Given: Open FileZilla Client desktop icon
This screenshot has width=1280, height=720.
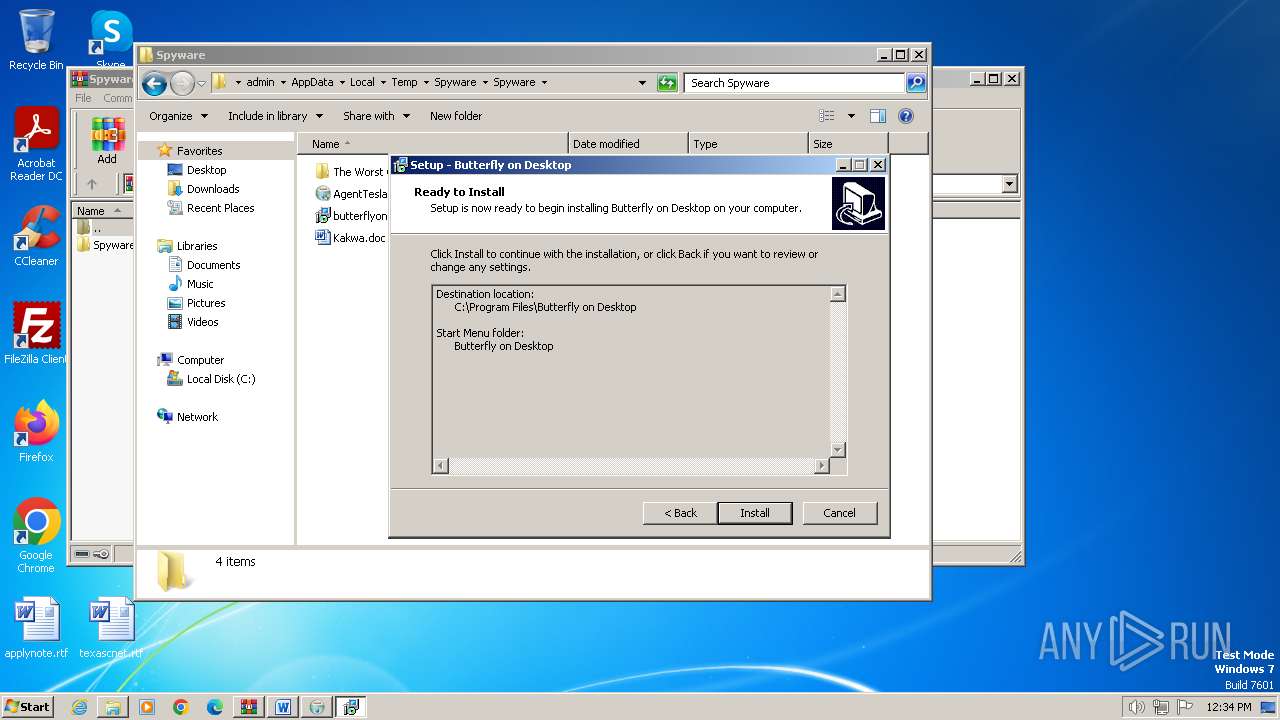Looking at the screenshot, I should 36,334.
